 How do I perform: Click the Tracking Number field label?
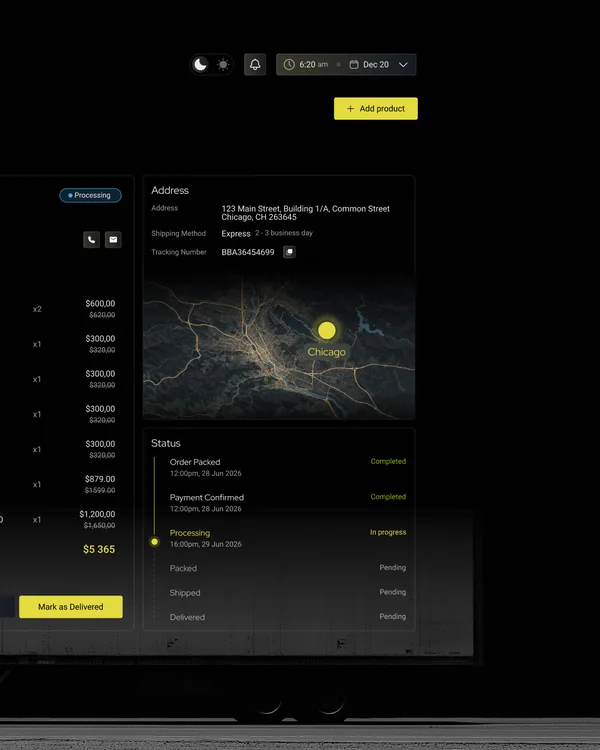point(179,252)
